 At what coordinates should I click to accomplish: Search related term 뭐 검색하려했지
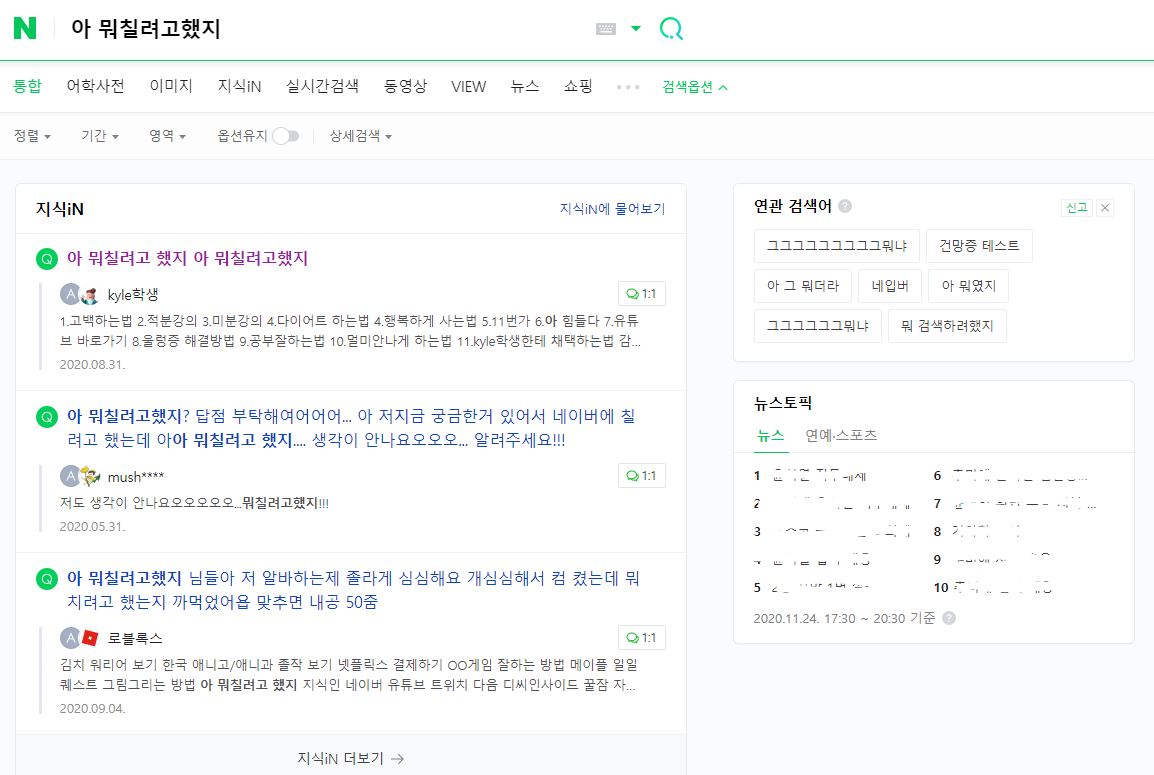click(947, 326)
